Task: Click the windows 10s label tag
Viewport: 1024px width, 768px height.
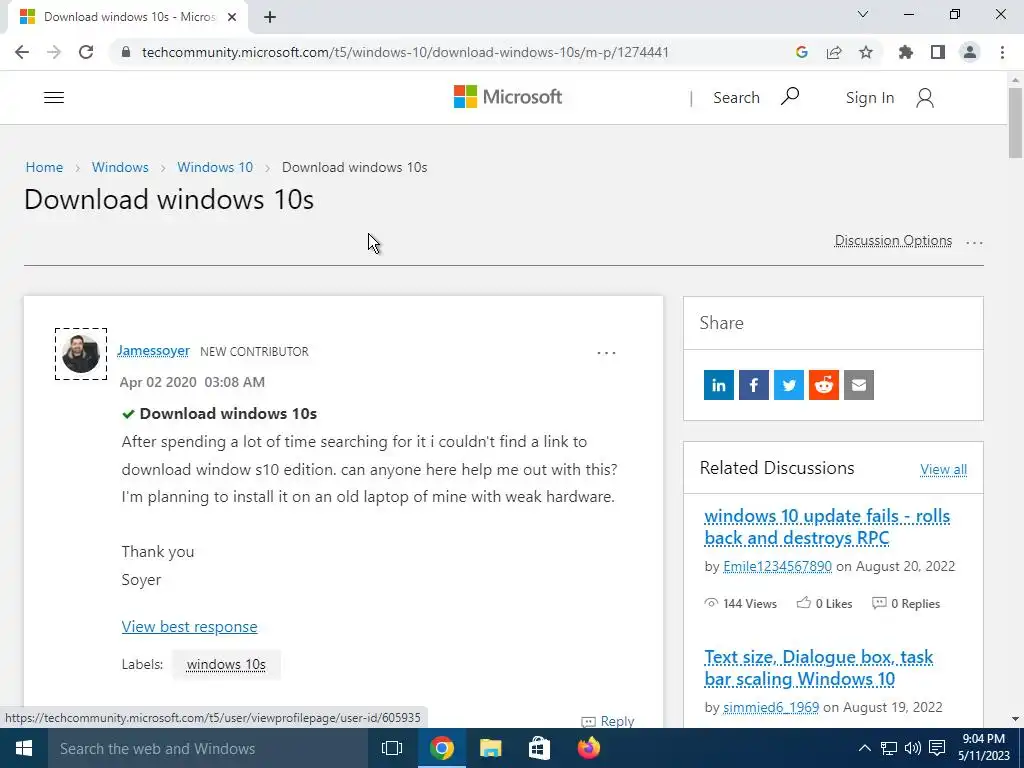Action: click(226, 664)
